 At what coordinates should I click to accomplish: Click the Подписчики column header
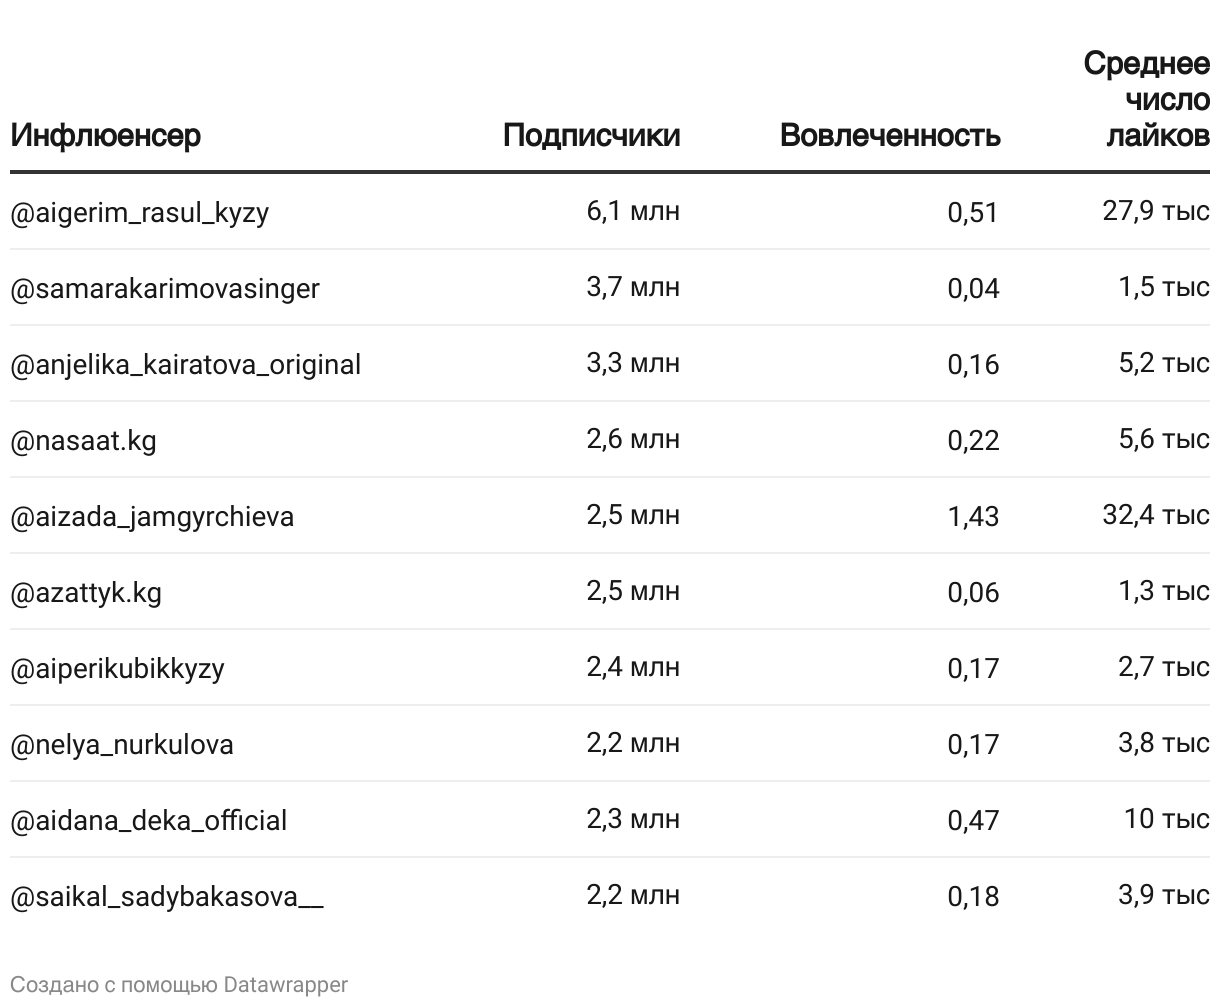(x=591, y=135)
